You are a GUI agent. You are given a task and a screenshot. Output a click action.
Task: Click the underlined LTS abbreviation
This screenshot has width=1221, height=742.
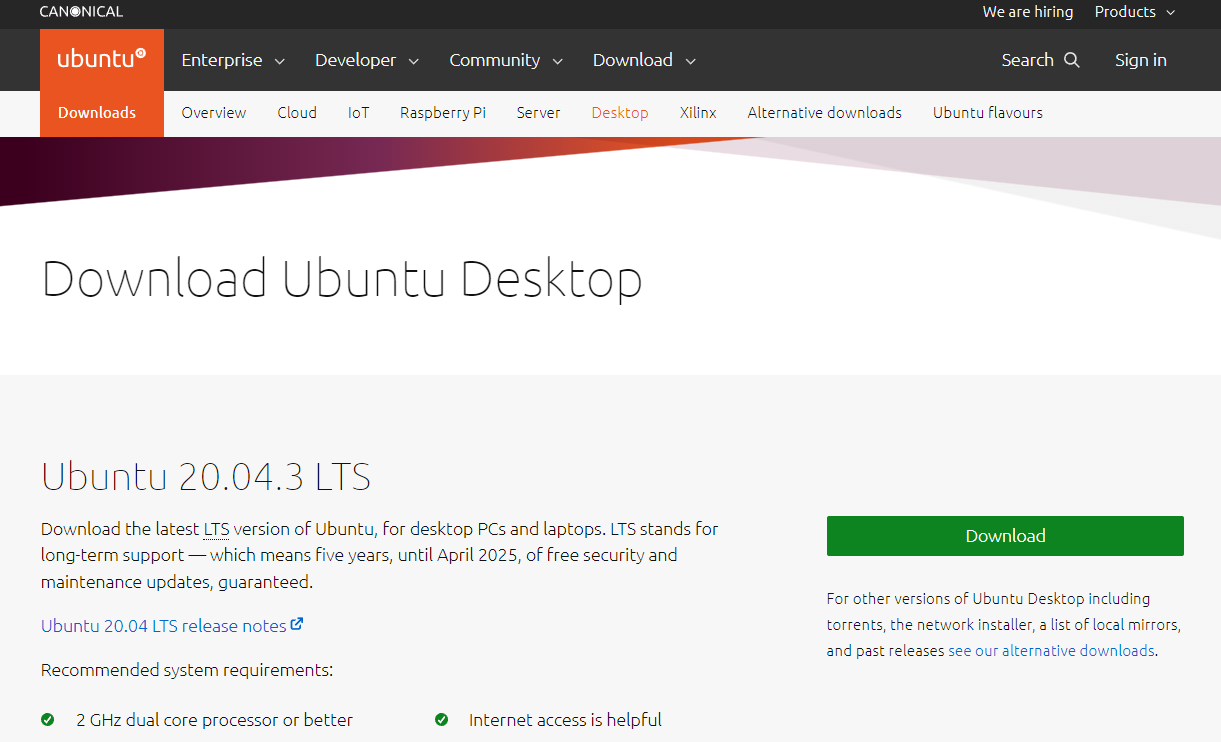pyautogui.click(x=217, y=529)
